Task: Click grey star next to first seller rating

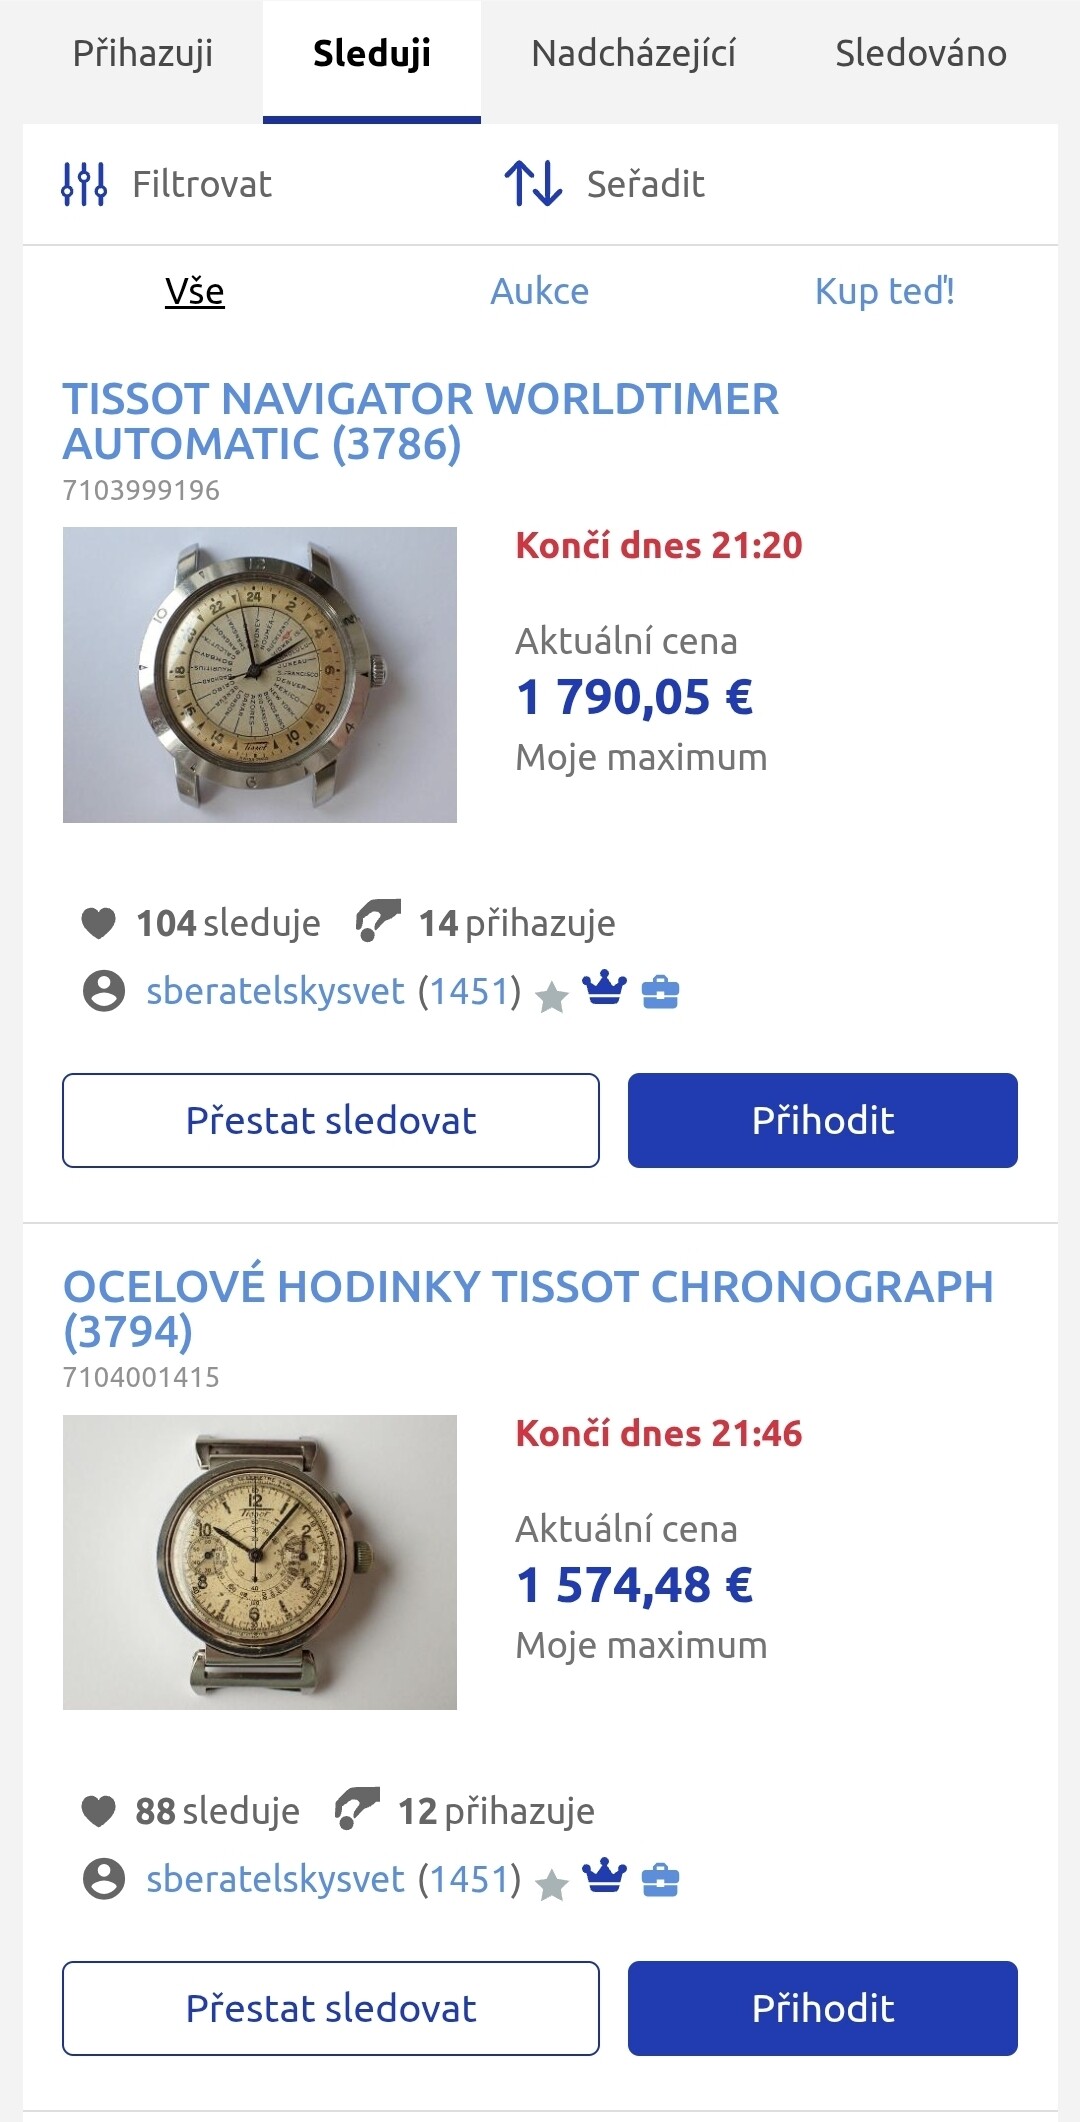Action: (552, 996)
